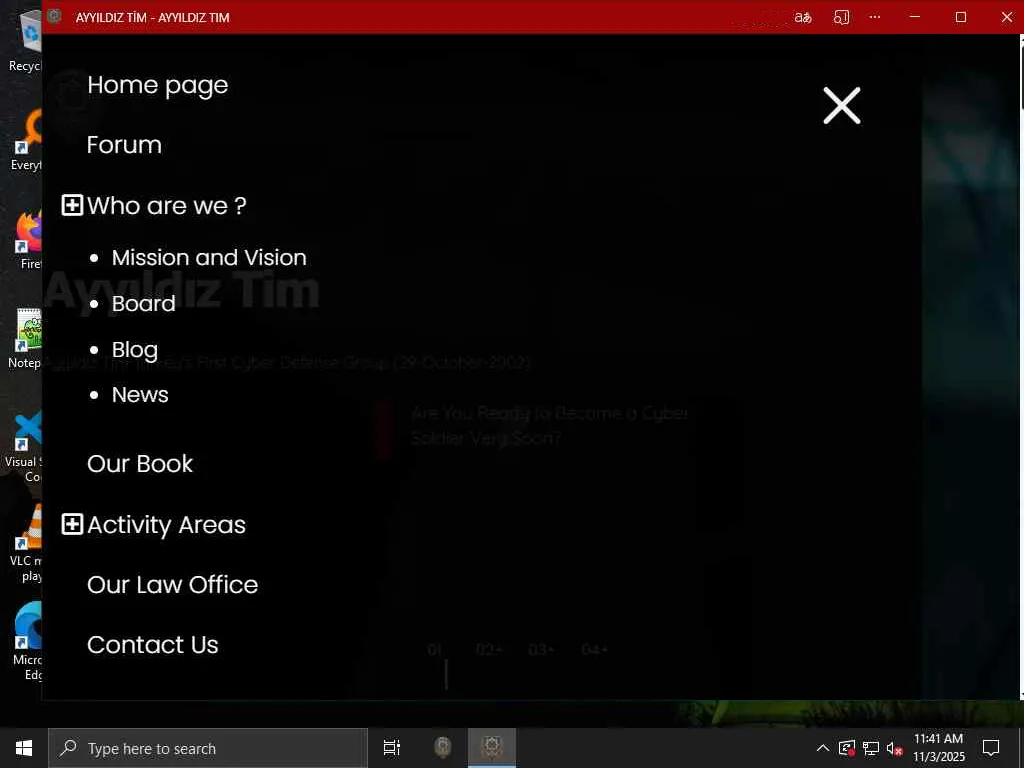Open Task View from the taskbar

click(x=392, y=748)
